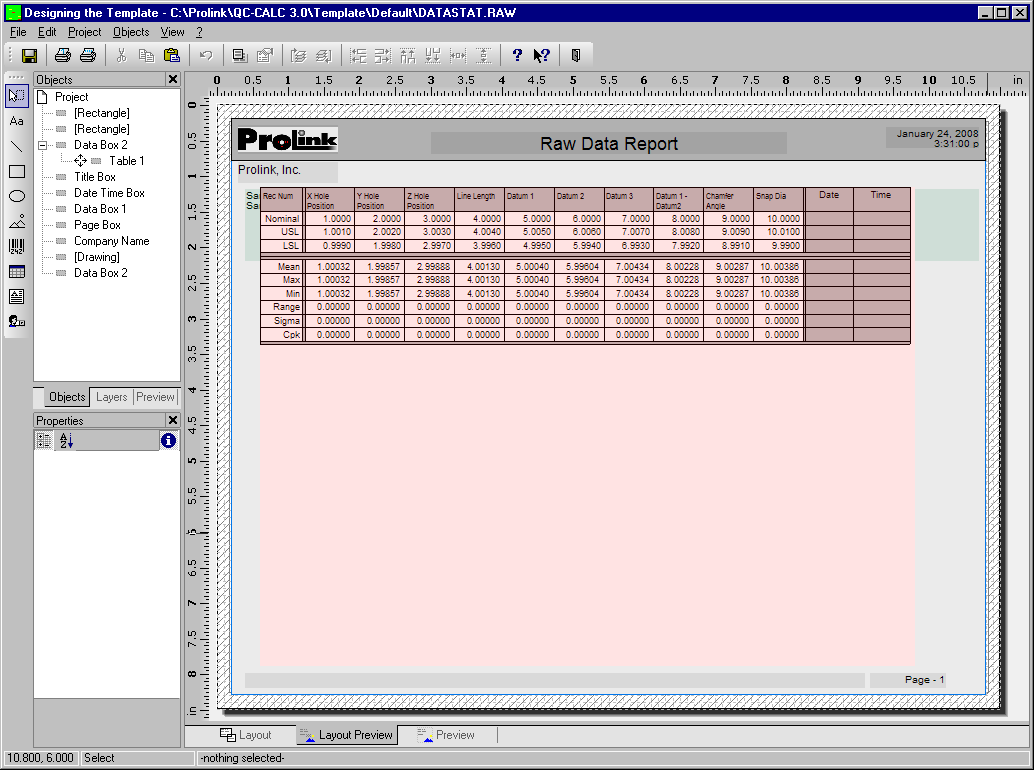Copy using the toolbar Copy icon

click(x=146, y=56)
